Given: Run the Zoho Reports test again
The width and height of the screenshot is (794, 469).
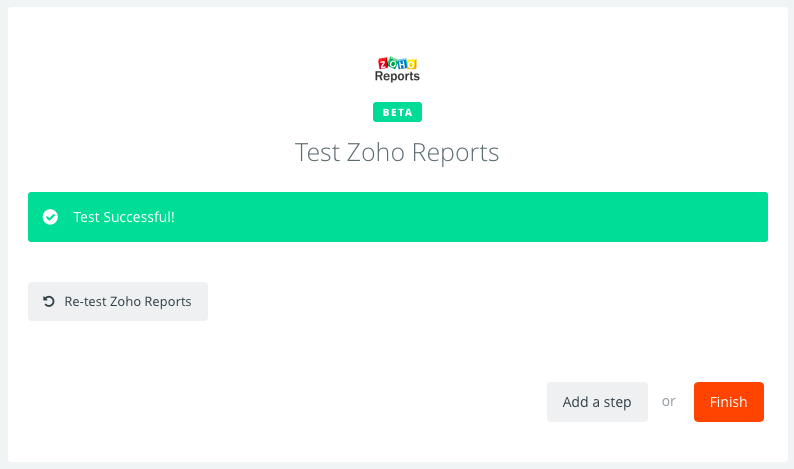Looking at the screenshot, I should 118,301.
